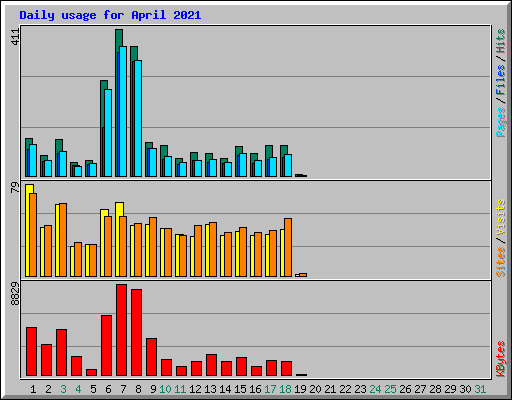Click the tallest red KBytes bar for day 7
This screenshot has height=400, width=512.
(x=121, y=330)
